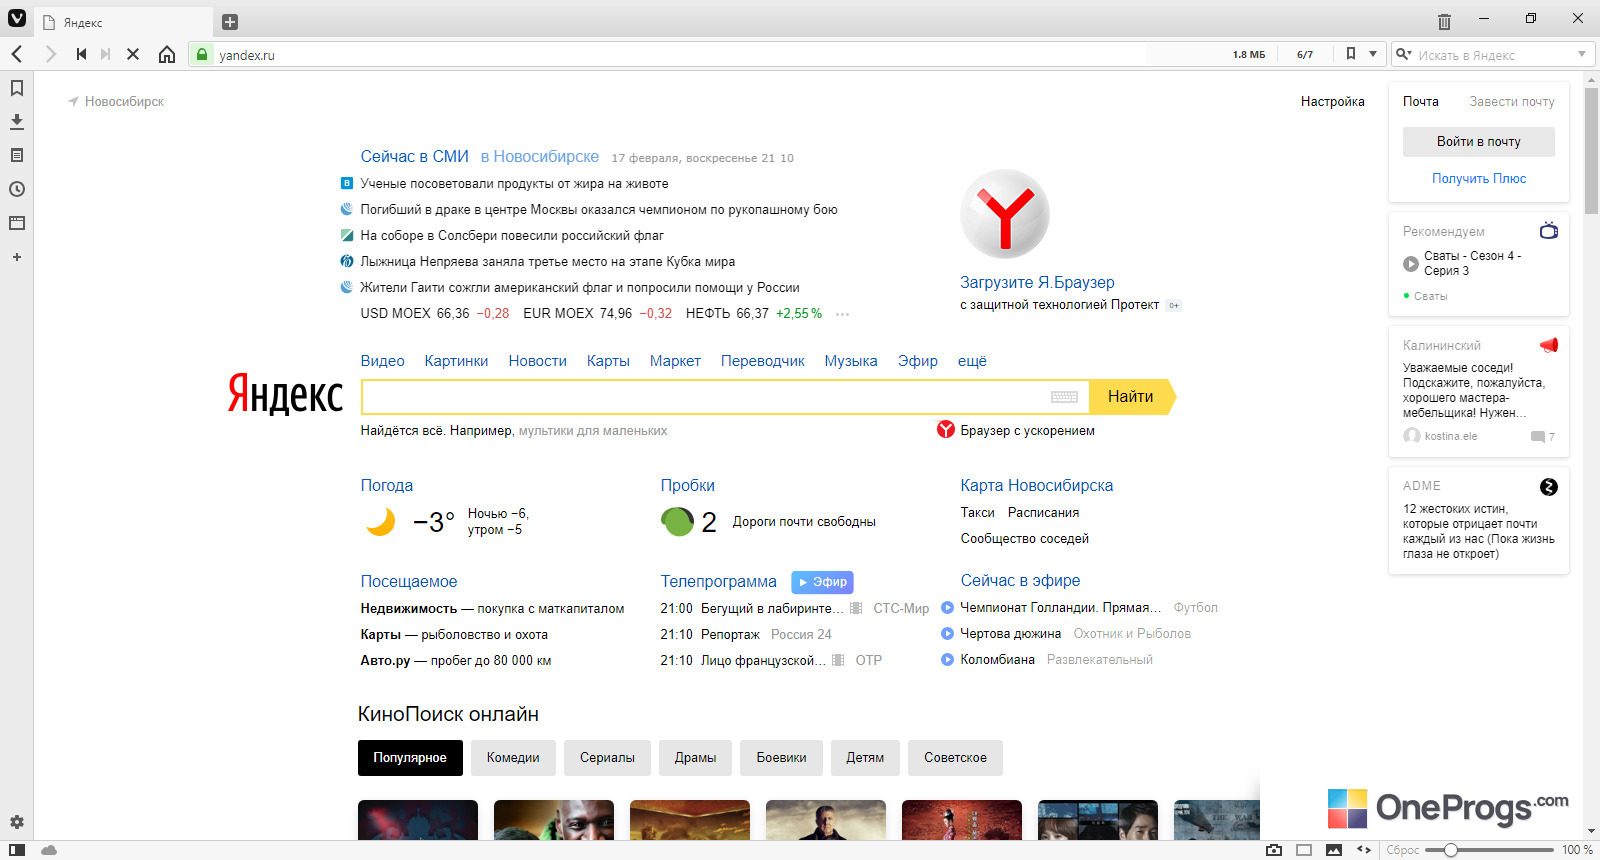
Task: Open the History side panel
Action: tap(17, 189)
